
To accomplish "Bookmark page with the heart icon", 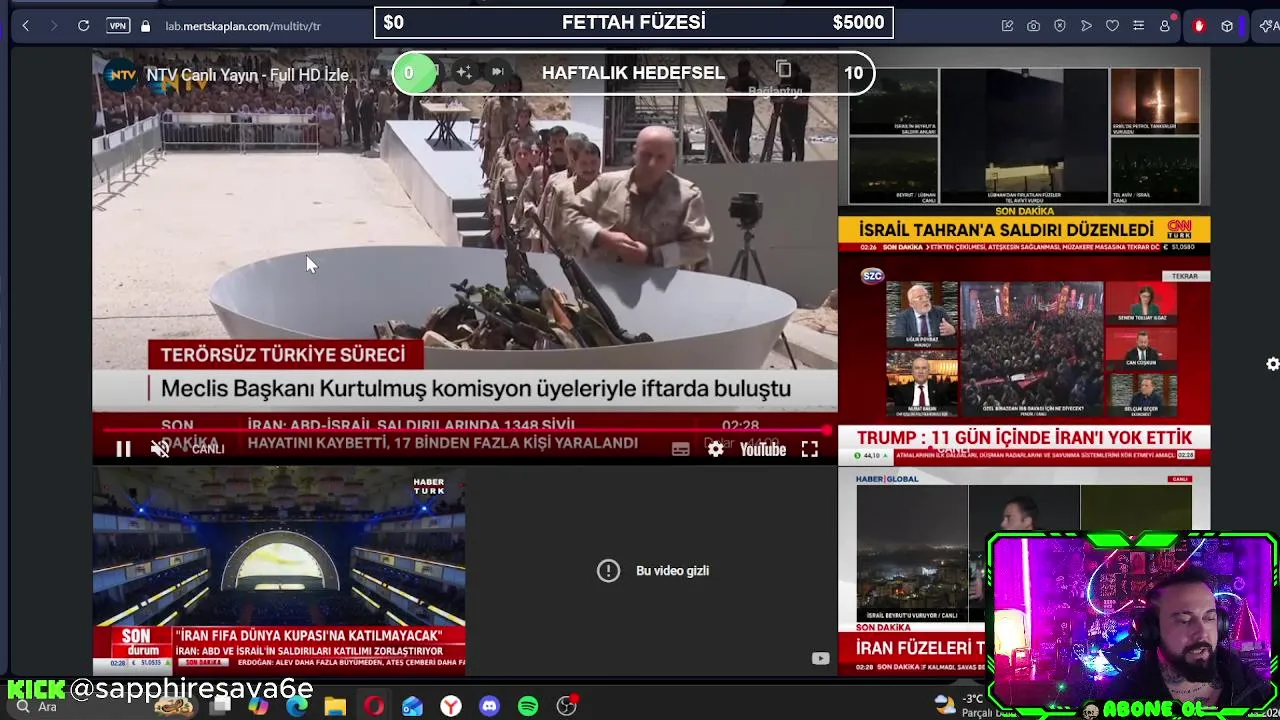I will [1112, 26].
